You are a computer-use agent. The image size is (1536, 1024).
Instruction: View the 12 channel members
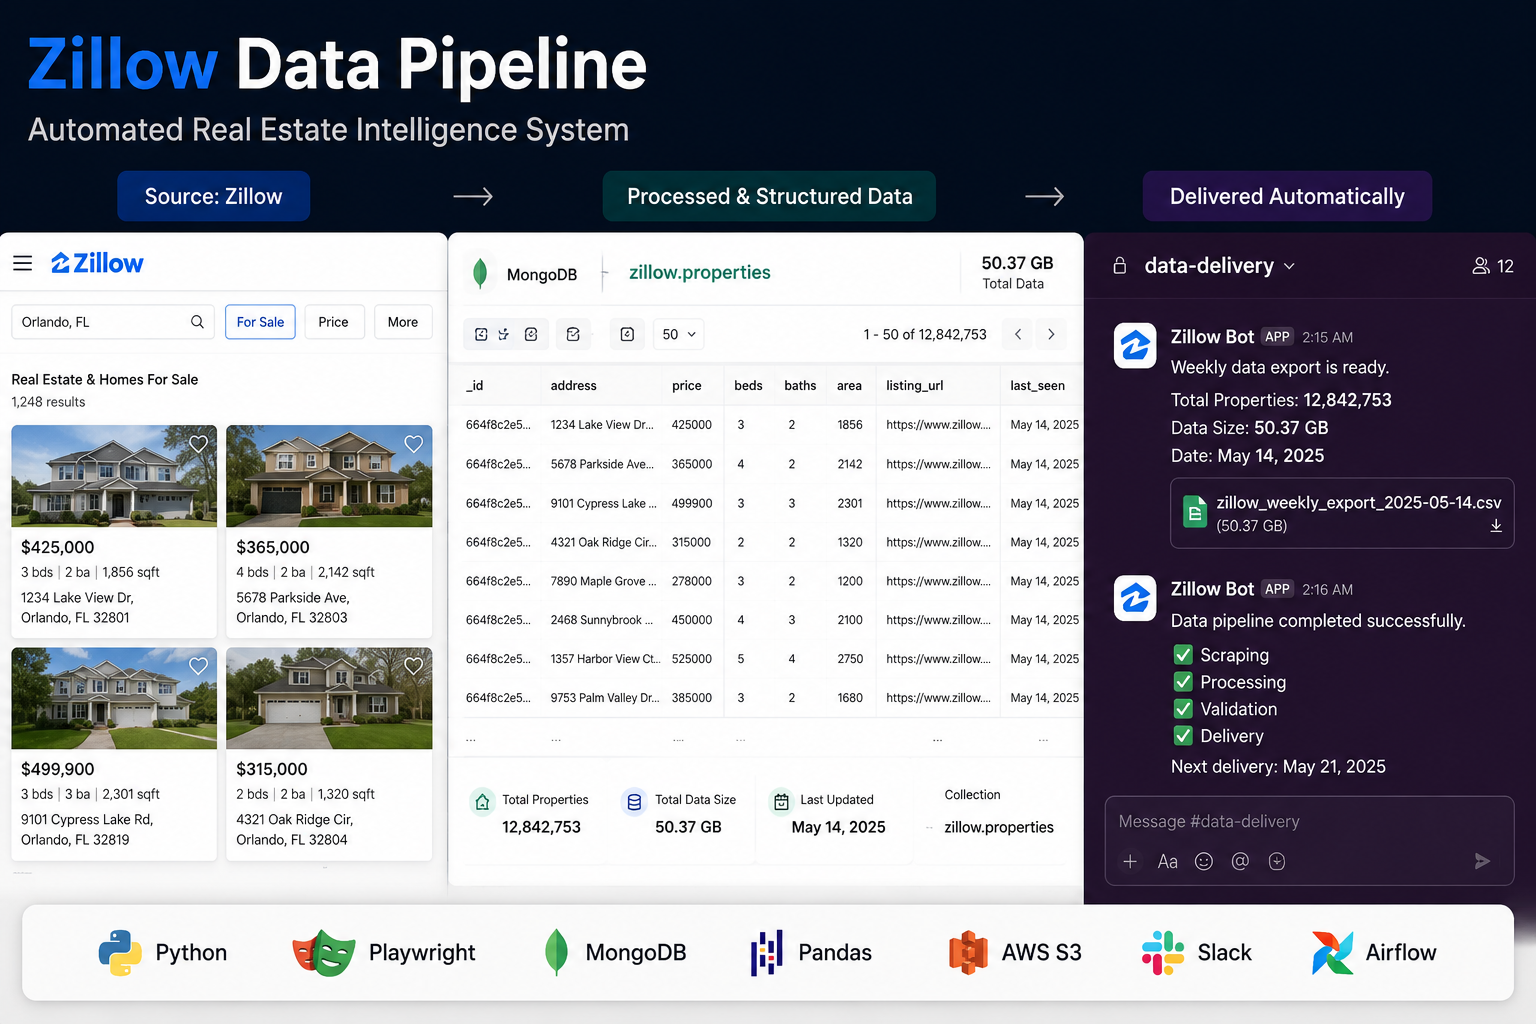click(x=1493, y=266)
